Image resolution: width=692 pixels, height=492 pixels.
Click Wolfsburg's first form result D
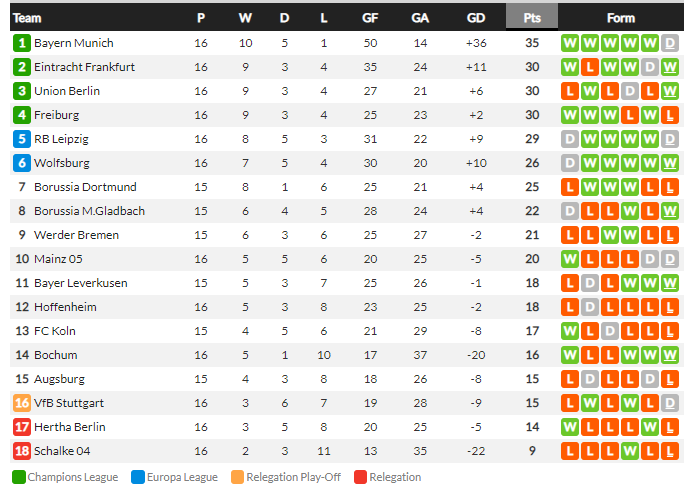point(570,163)
